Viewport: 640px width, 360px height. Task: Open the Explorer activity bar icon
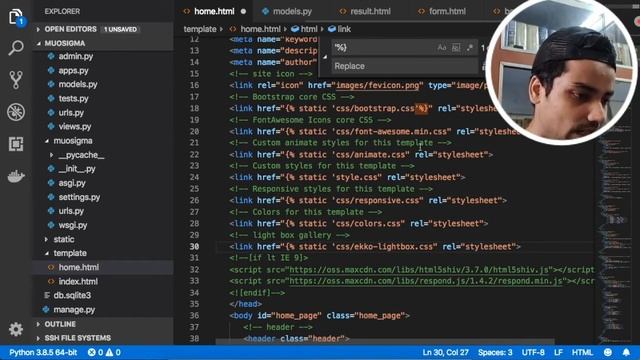[16, 18]
